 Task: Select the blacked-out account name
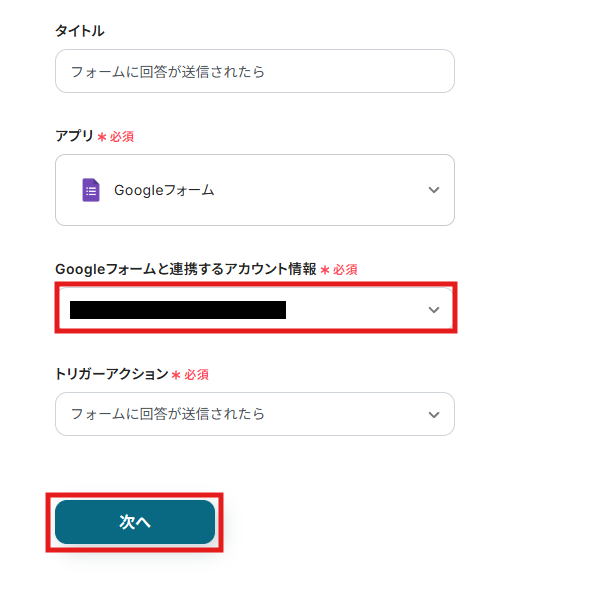178,310
